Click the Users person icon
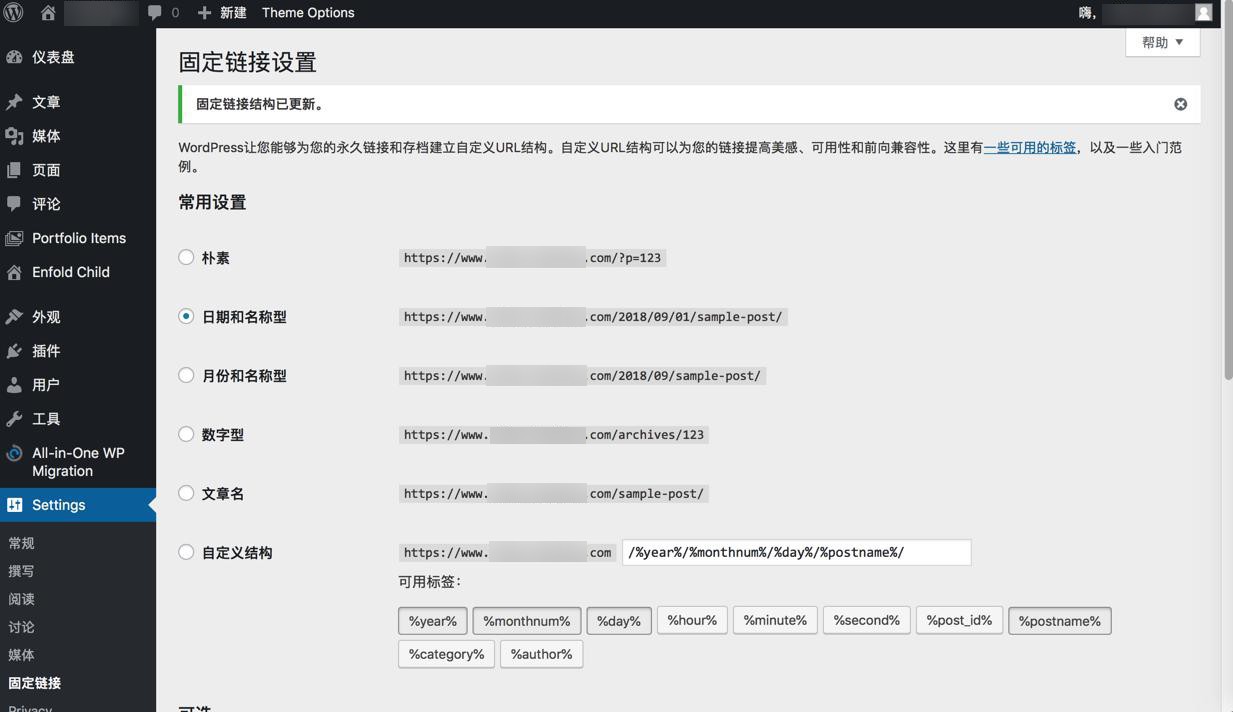The width and height of the screenshot is (1233, 712). point(14,385)
